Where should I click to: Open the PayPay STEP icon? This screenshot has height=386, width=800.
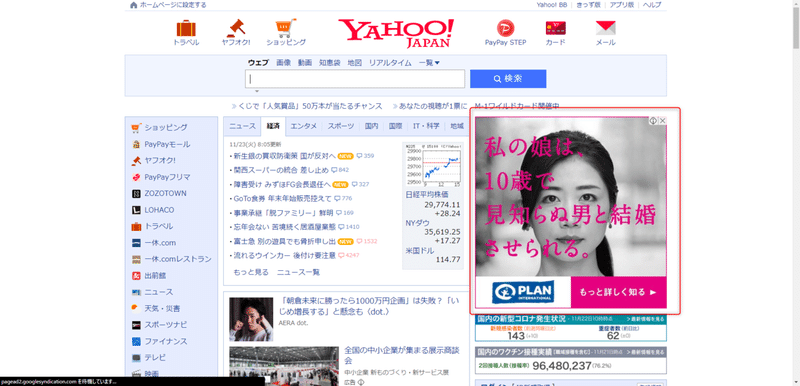(505, 28)
